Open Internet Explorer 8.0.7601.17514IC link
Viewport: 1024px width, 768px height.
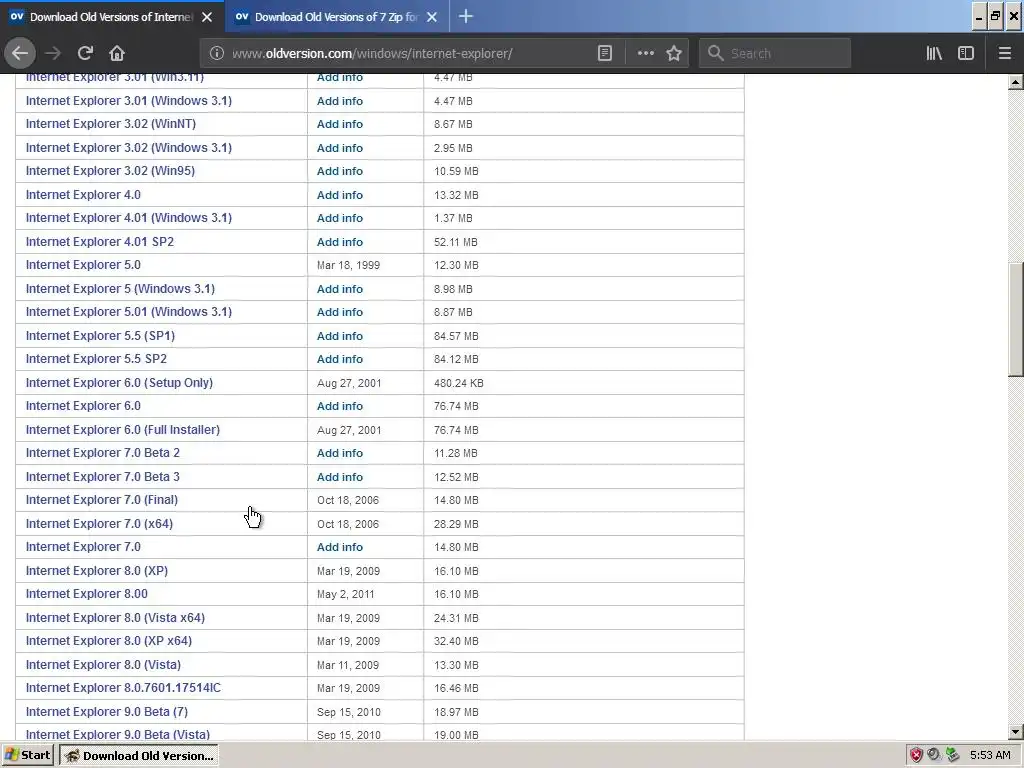point(123,688)
